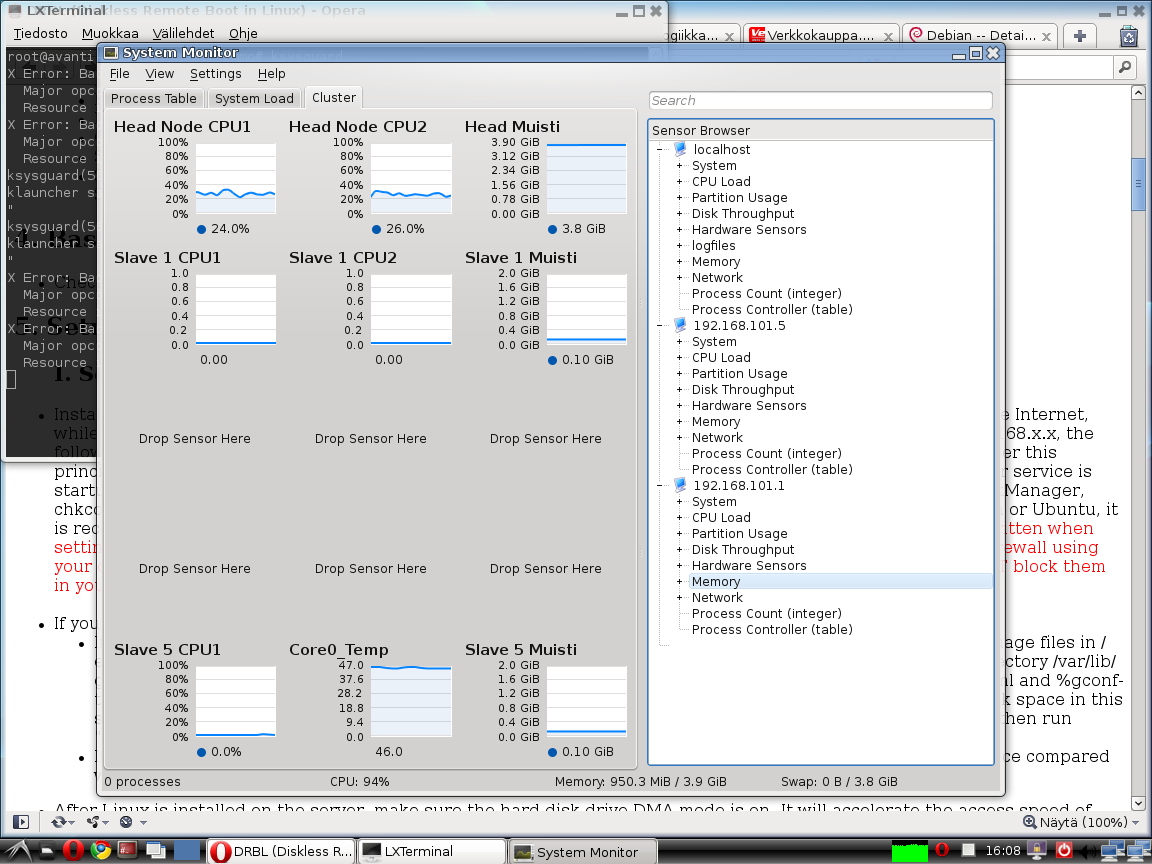Click the Chrome icon in the taskbar
Screen dimensions: 1152x864
click(x=100, y=851)
